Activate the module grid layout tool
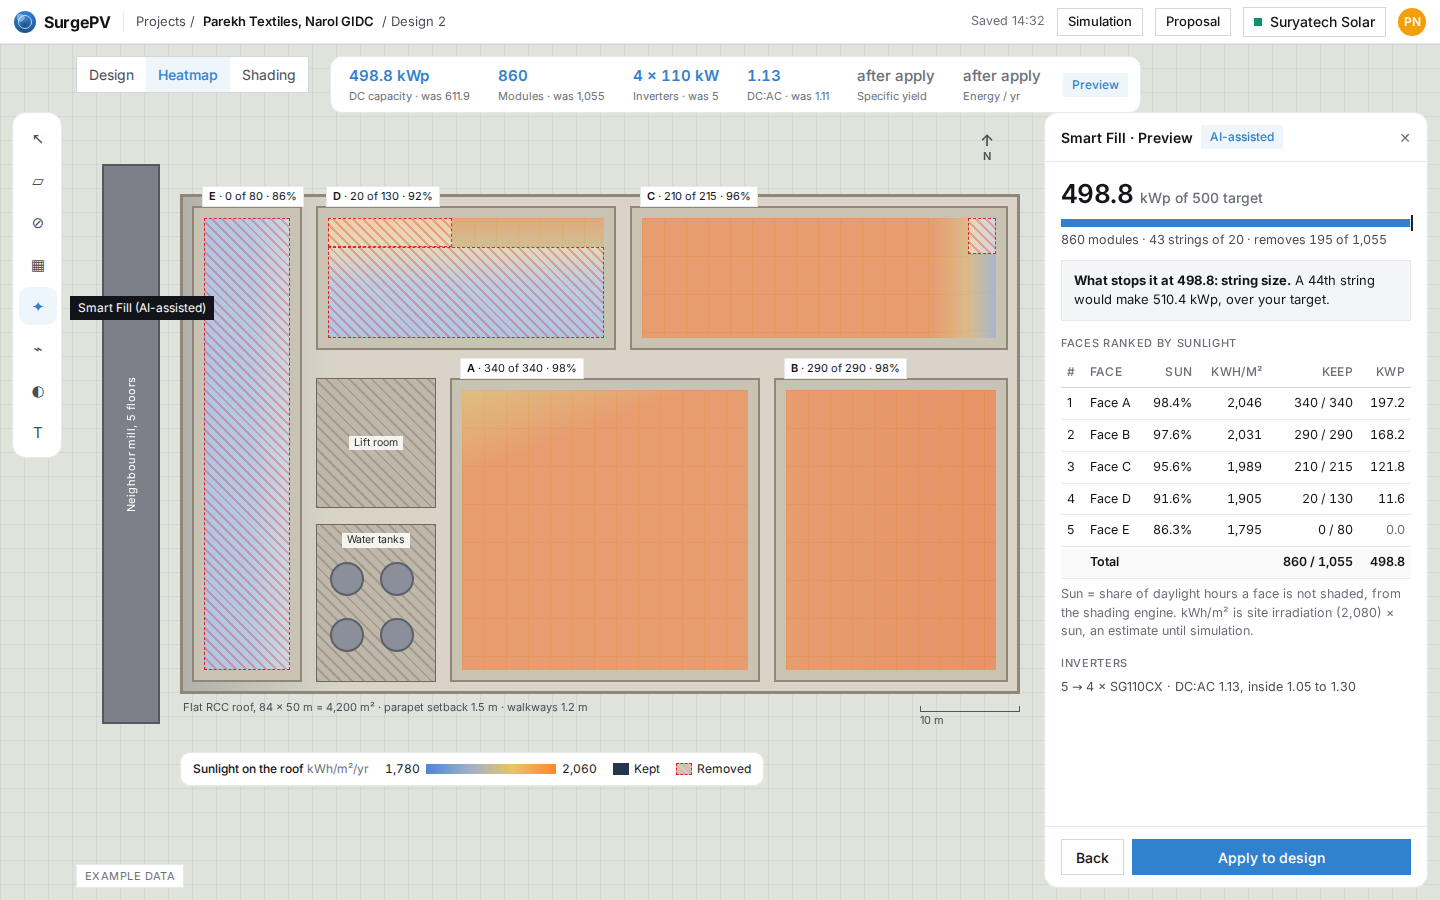 38,265
